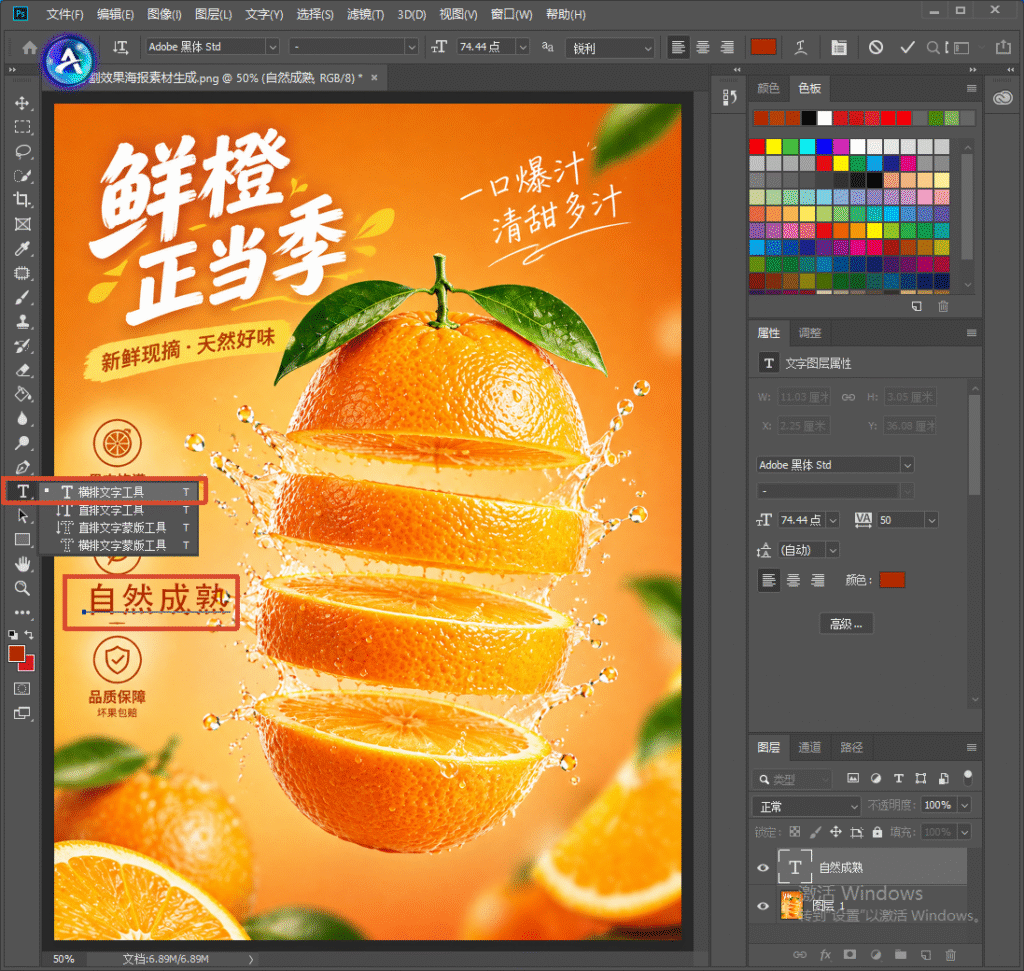Center align text in options bar
The image size is (1024, 971).
click(703, 47)
